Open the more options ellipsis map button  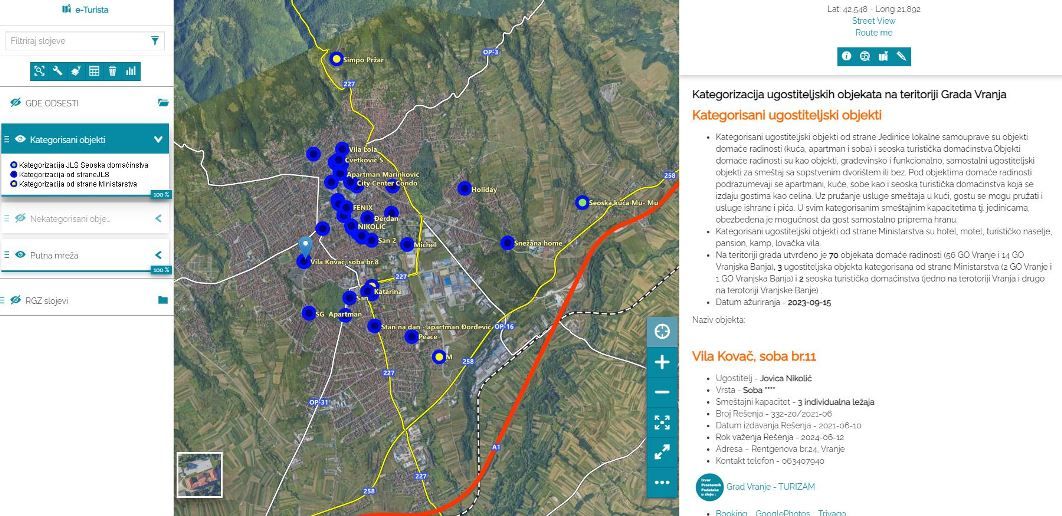661,482
